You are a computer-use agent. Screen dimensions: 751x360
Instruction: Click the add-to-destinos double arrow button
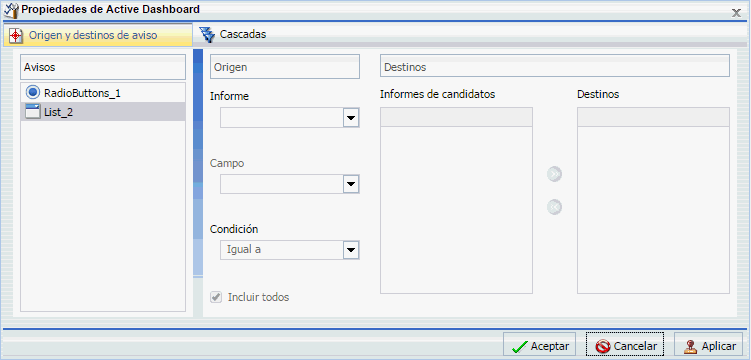(555, 175)
